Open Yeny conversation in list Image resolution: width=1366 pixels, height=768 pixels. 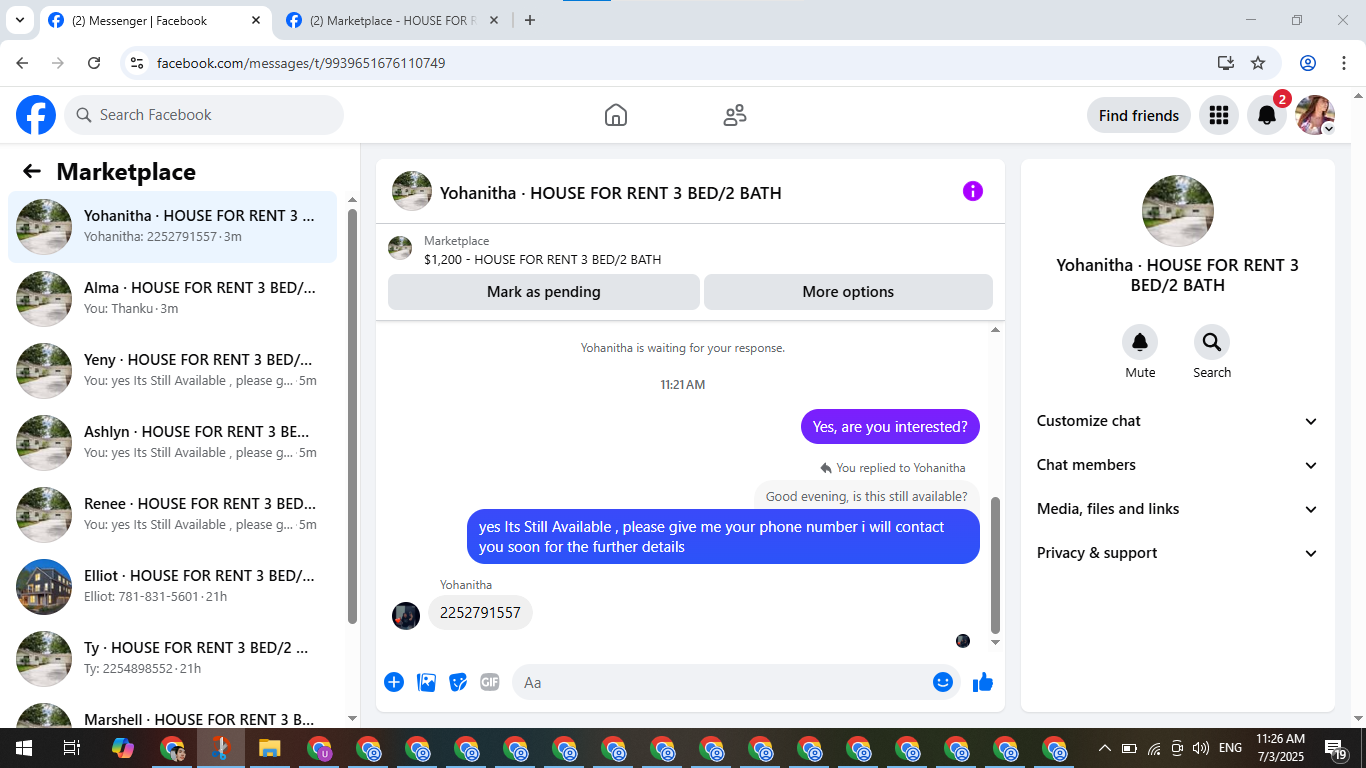point(173,371)
